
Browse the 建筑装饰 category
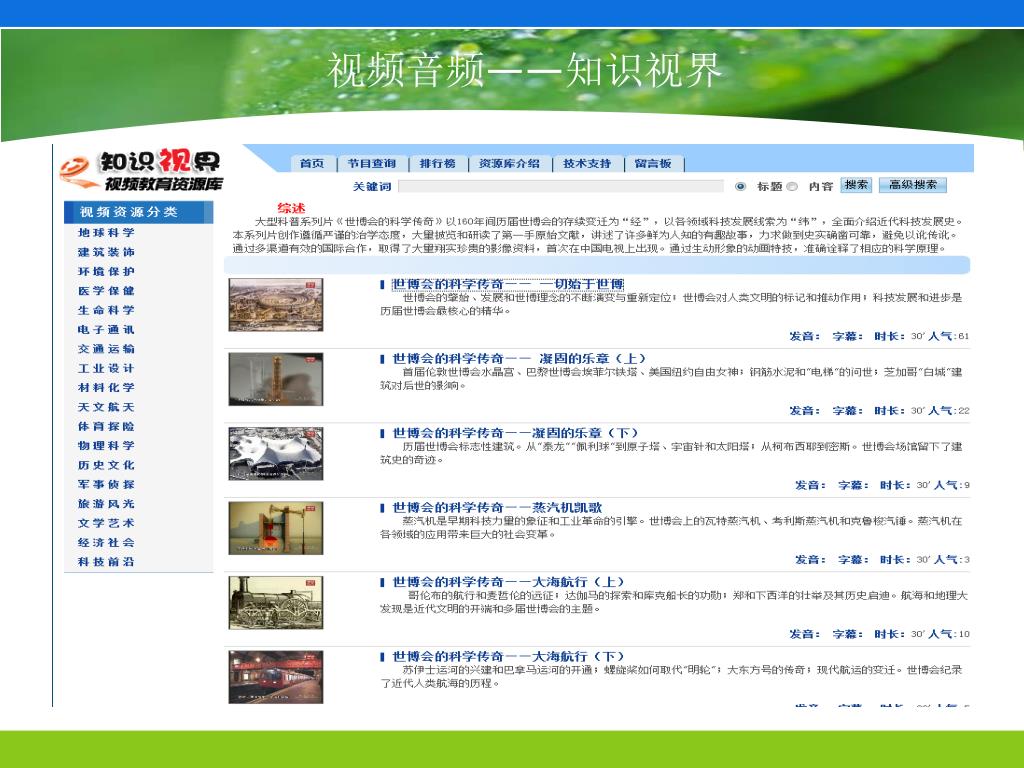pos(106,252)
